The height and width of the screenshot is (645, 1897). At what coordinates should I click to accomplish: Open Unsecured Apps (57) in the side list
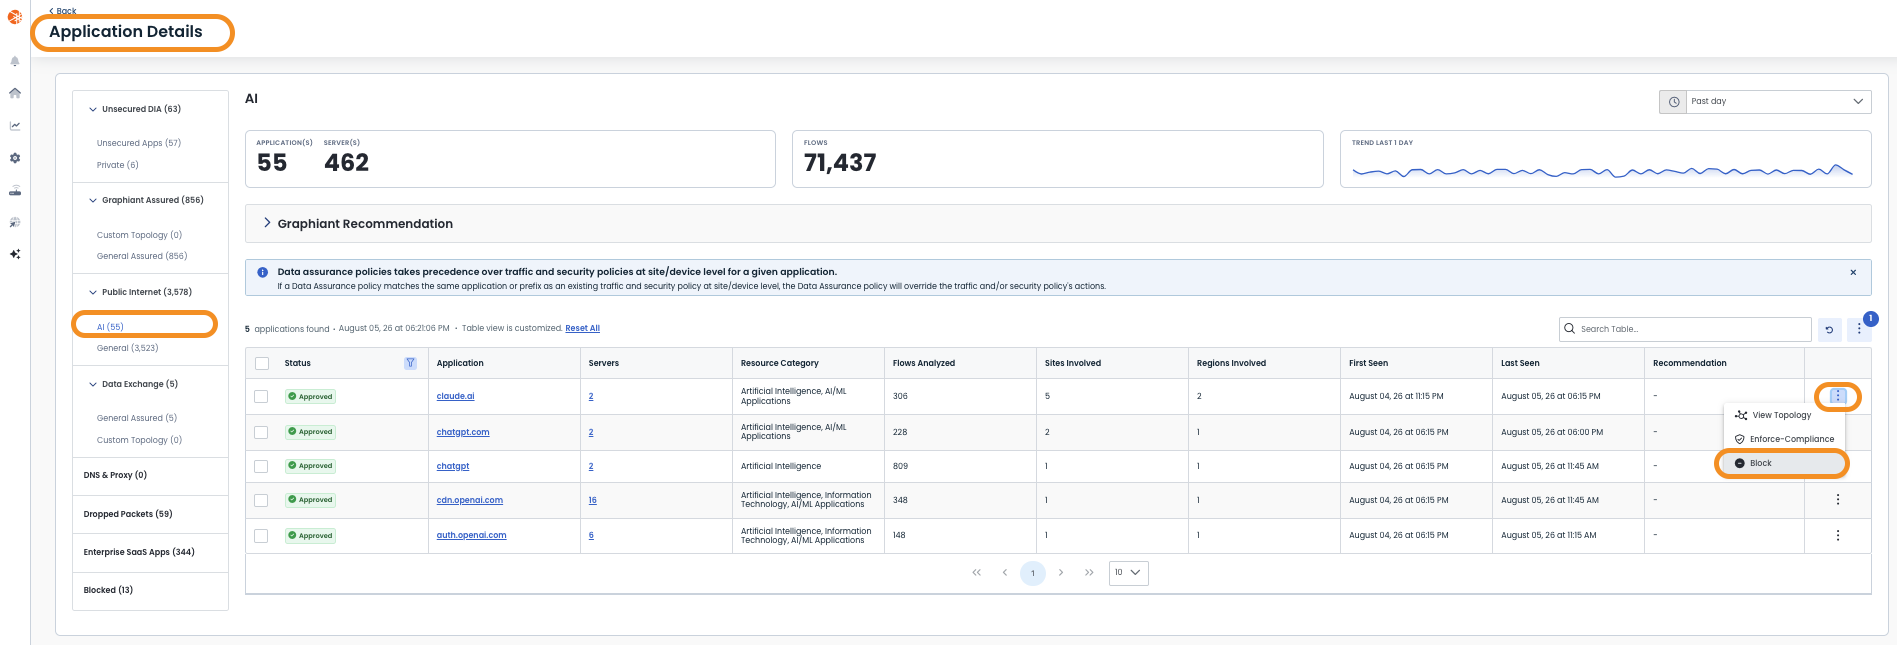click(x=139, y=143)
